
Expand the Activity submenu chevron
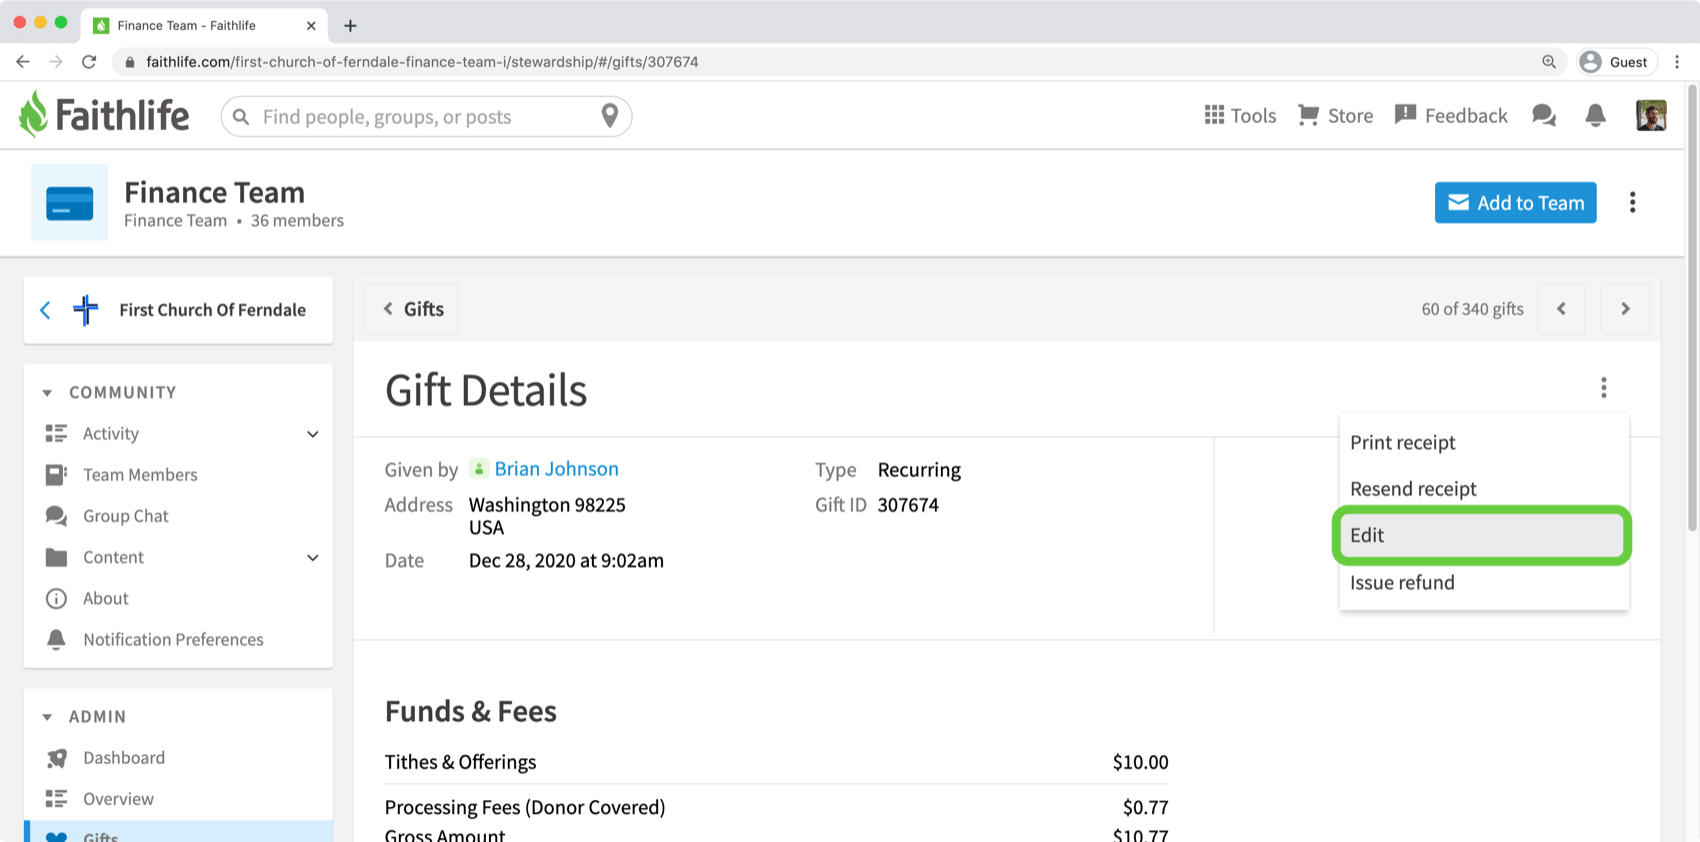coord(313,434)
